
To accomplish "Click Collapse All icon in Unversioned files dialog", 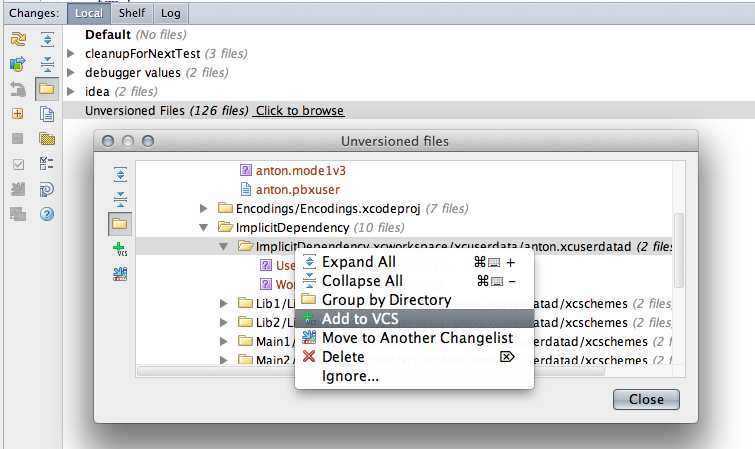I will [x=120, y=198].
